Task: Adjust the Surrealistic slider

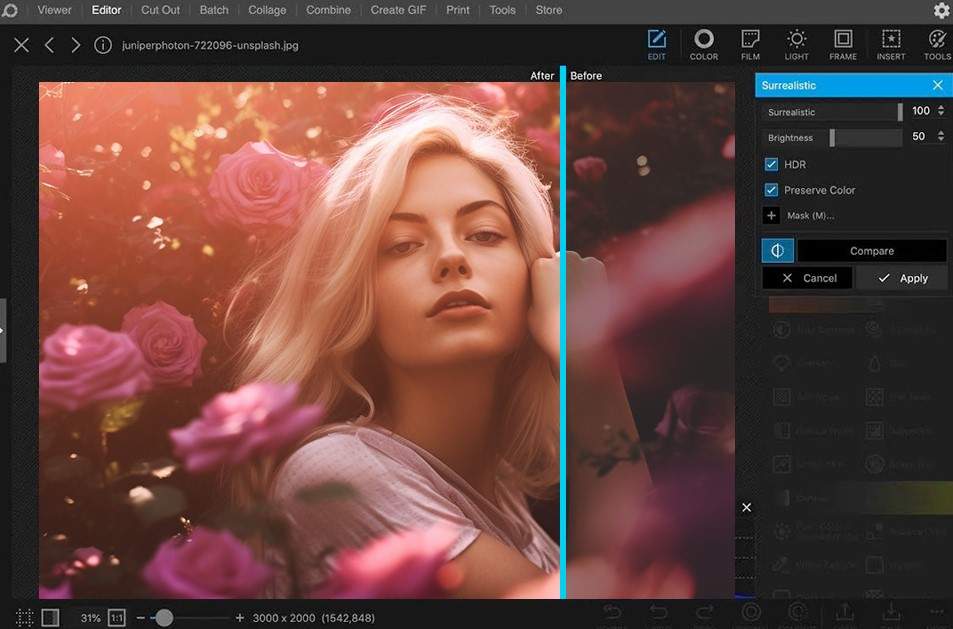Action: coord(833,112)
